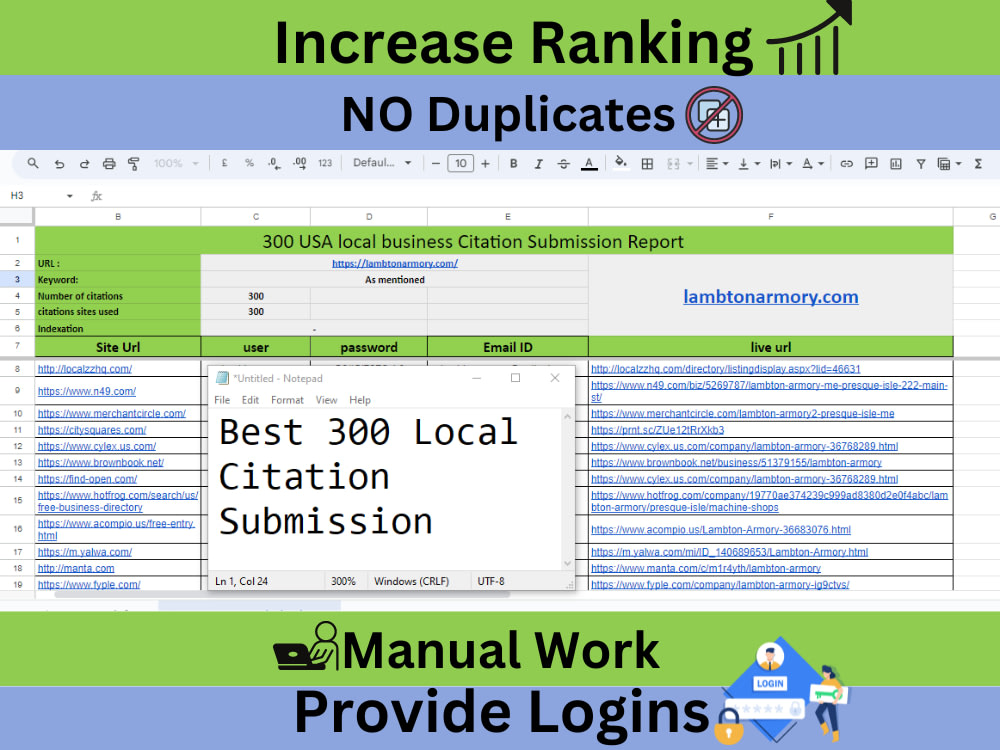Open the horizontal align dropdown
This screenshot has height=750, width=1000.
[717, 164]
